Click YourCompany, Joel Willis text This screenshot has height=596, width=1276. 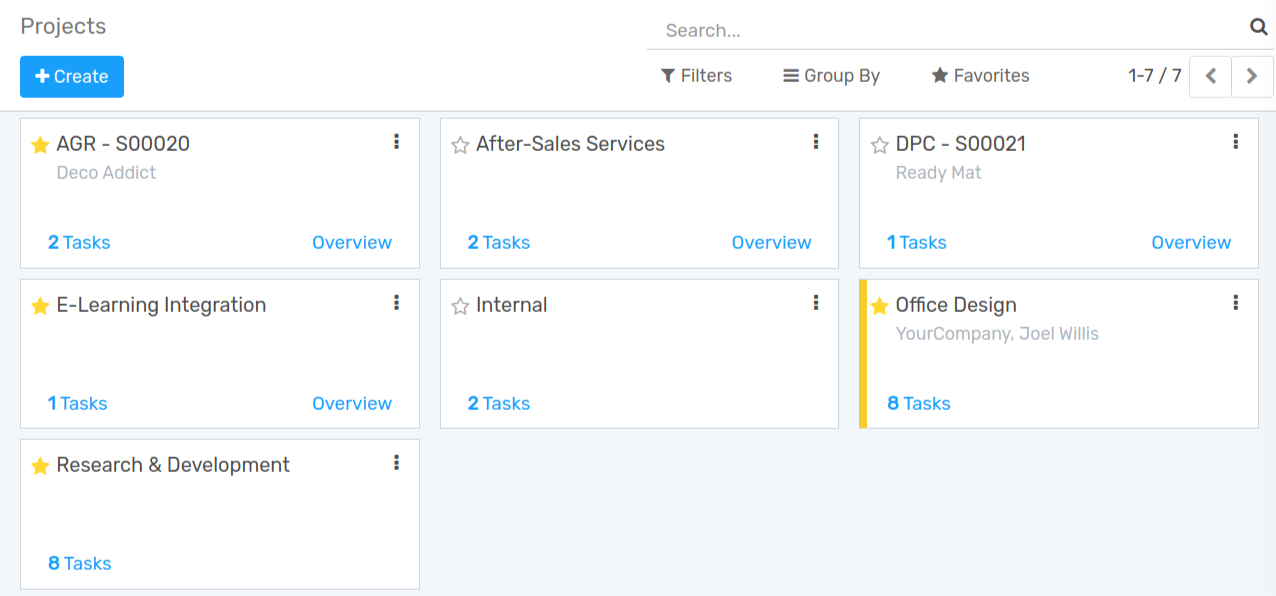tap(997, 333)
